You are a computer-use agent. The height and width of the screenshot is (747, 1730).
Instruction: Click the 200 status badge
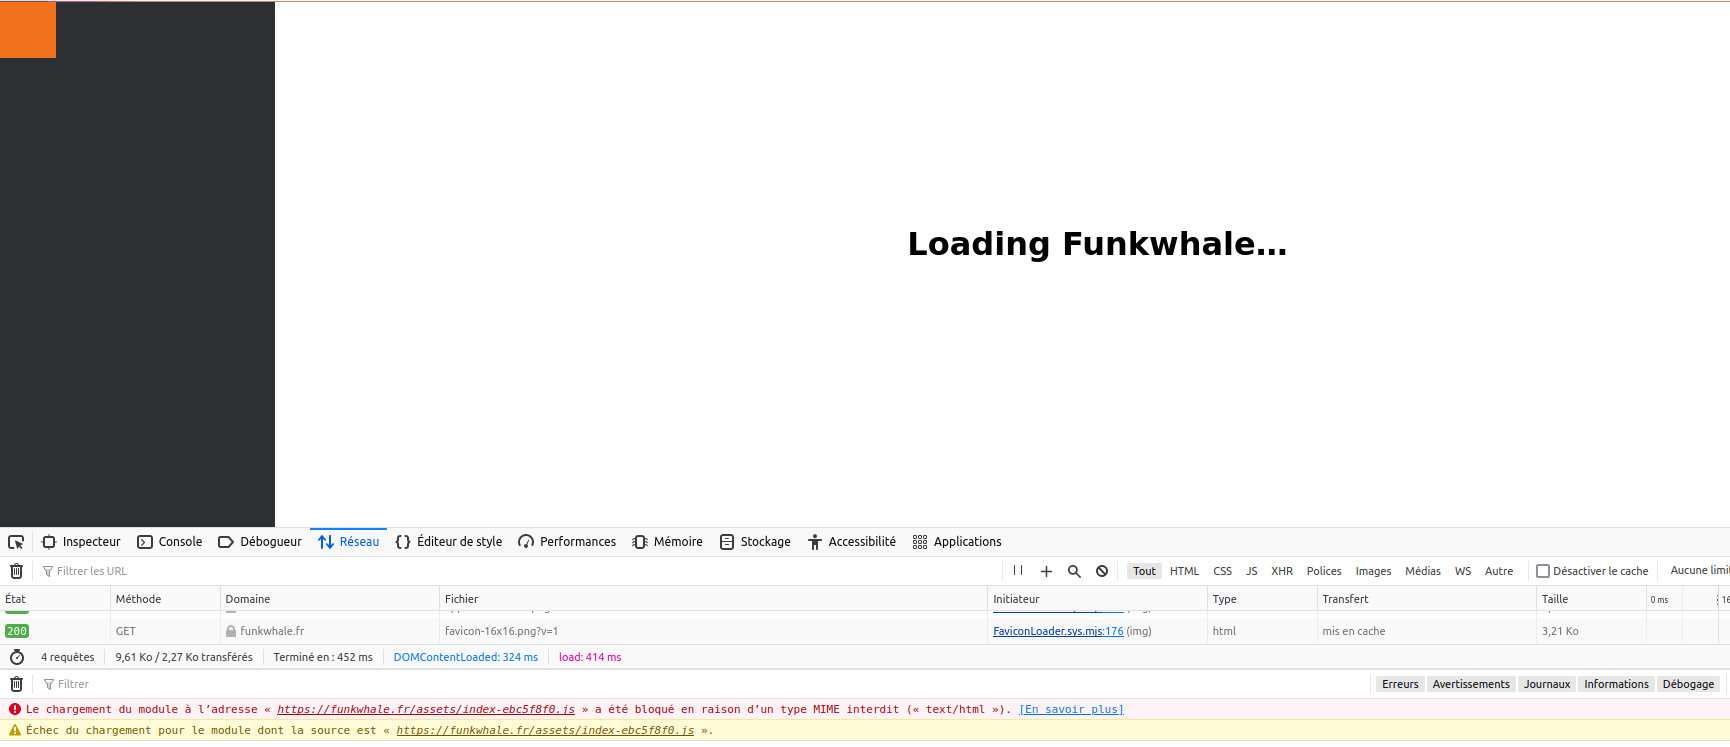click(x=17, y=631)
